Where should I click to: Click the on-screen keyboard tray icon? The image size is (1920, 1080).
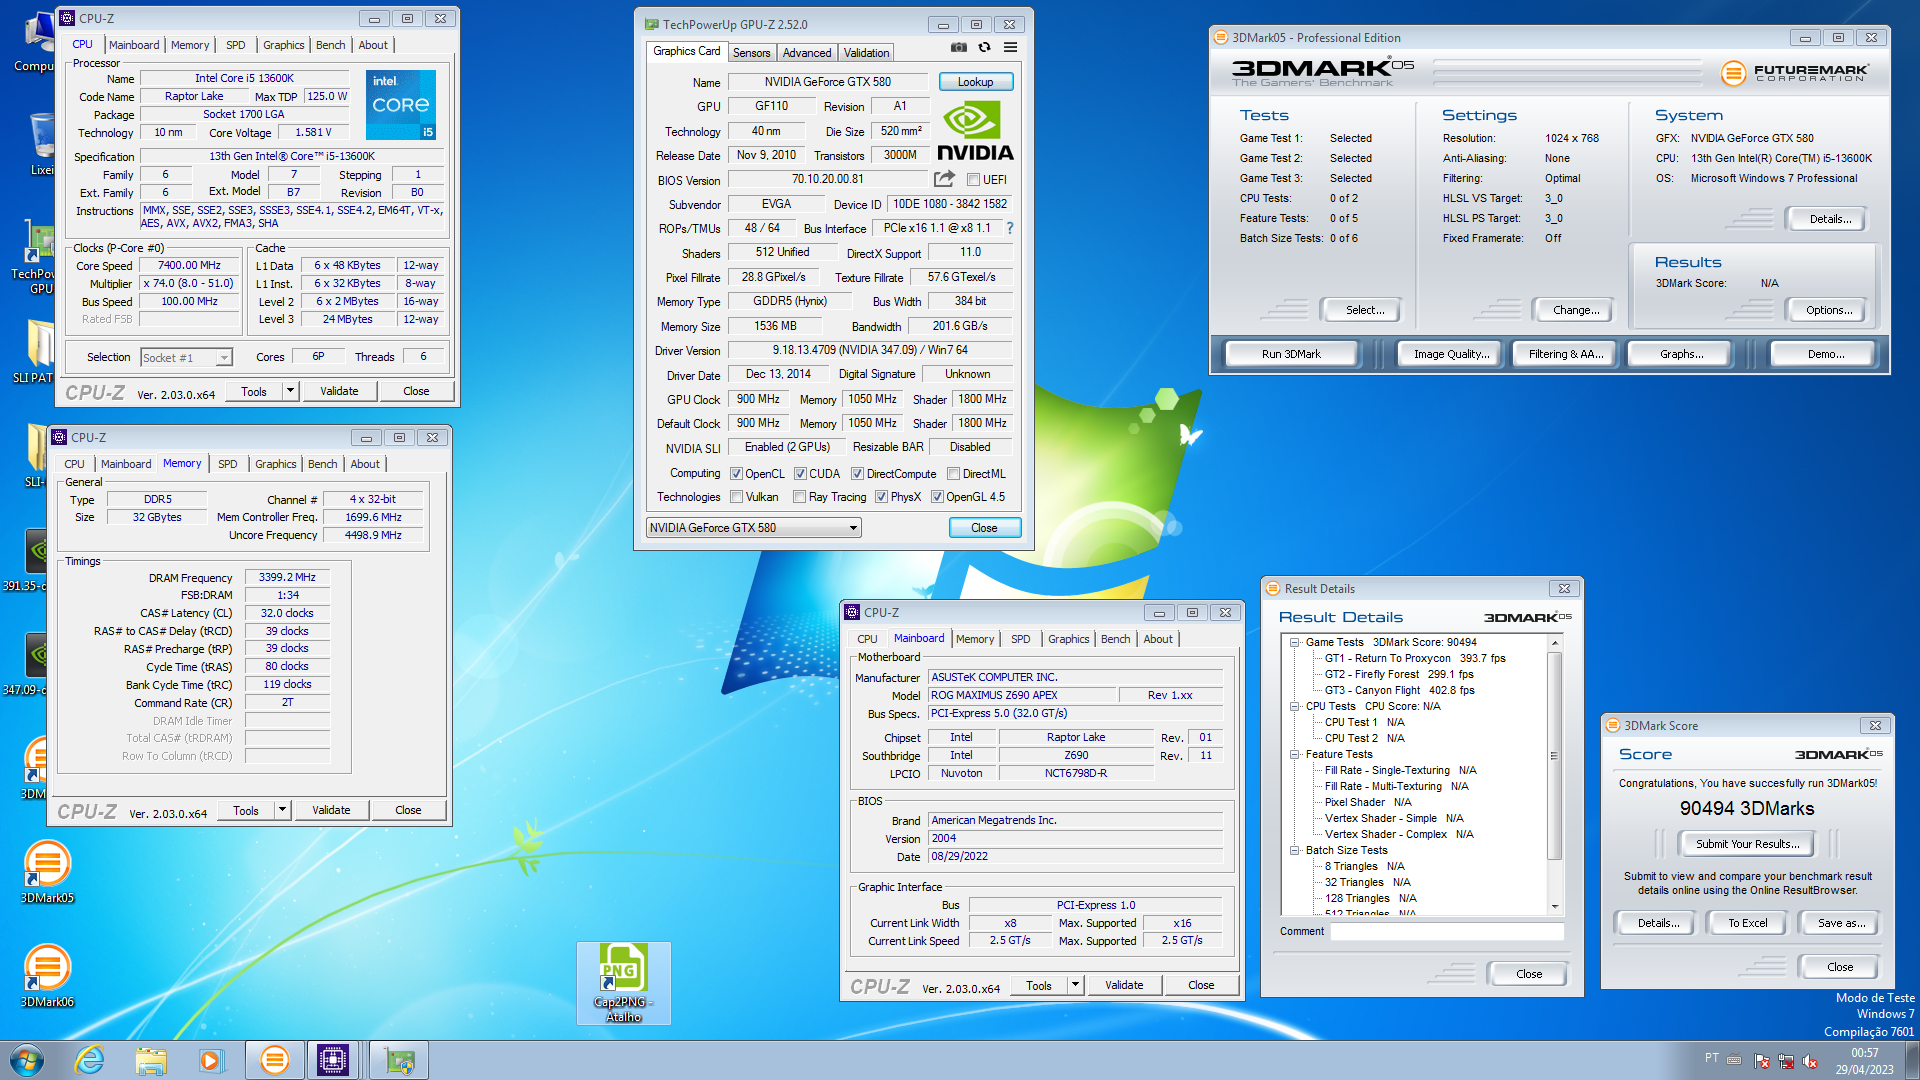1734,1060
